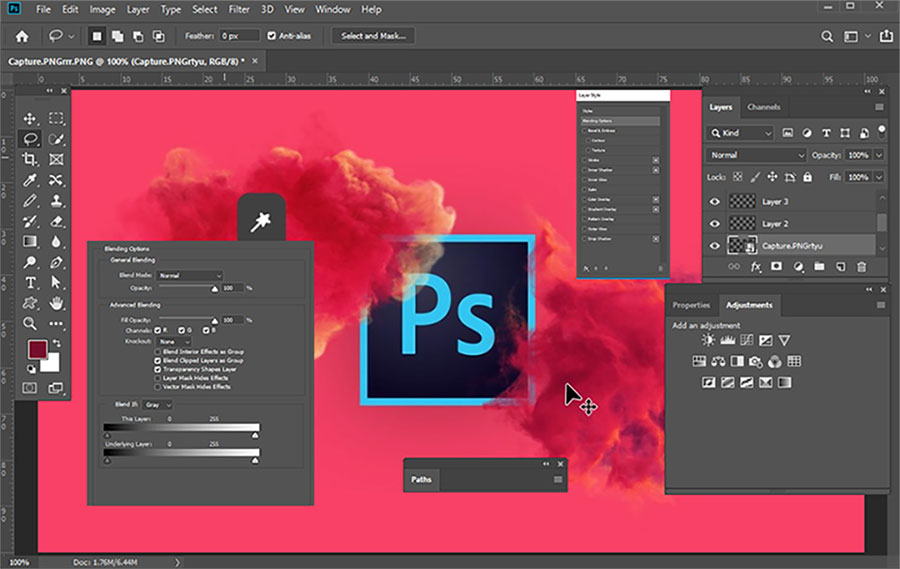Click the Home icon in options bar
This screenshot has height=569, width=900.
point(22,37)
